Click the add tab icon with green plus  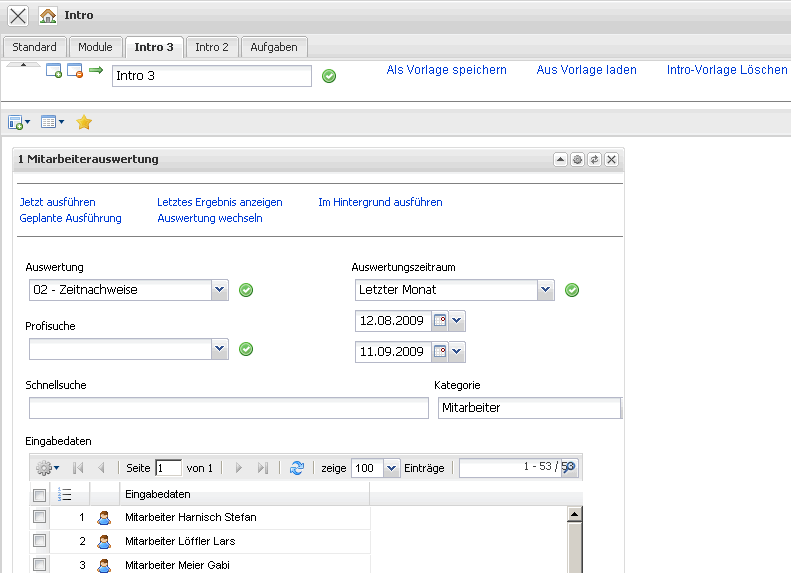pyautogui.click(x=55, y=71)
